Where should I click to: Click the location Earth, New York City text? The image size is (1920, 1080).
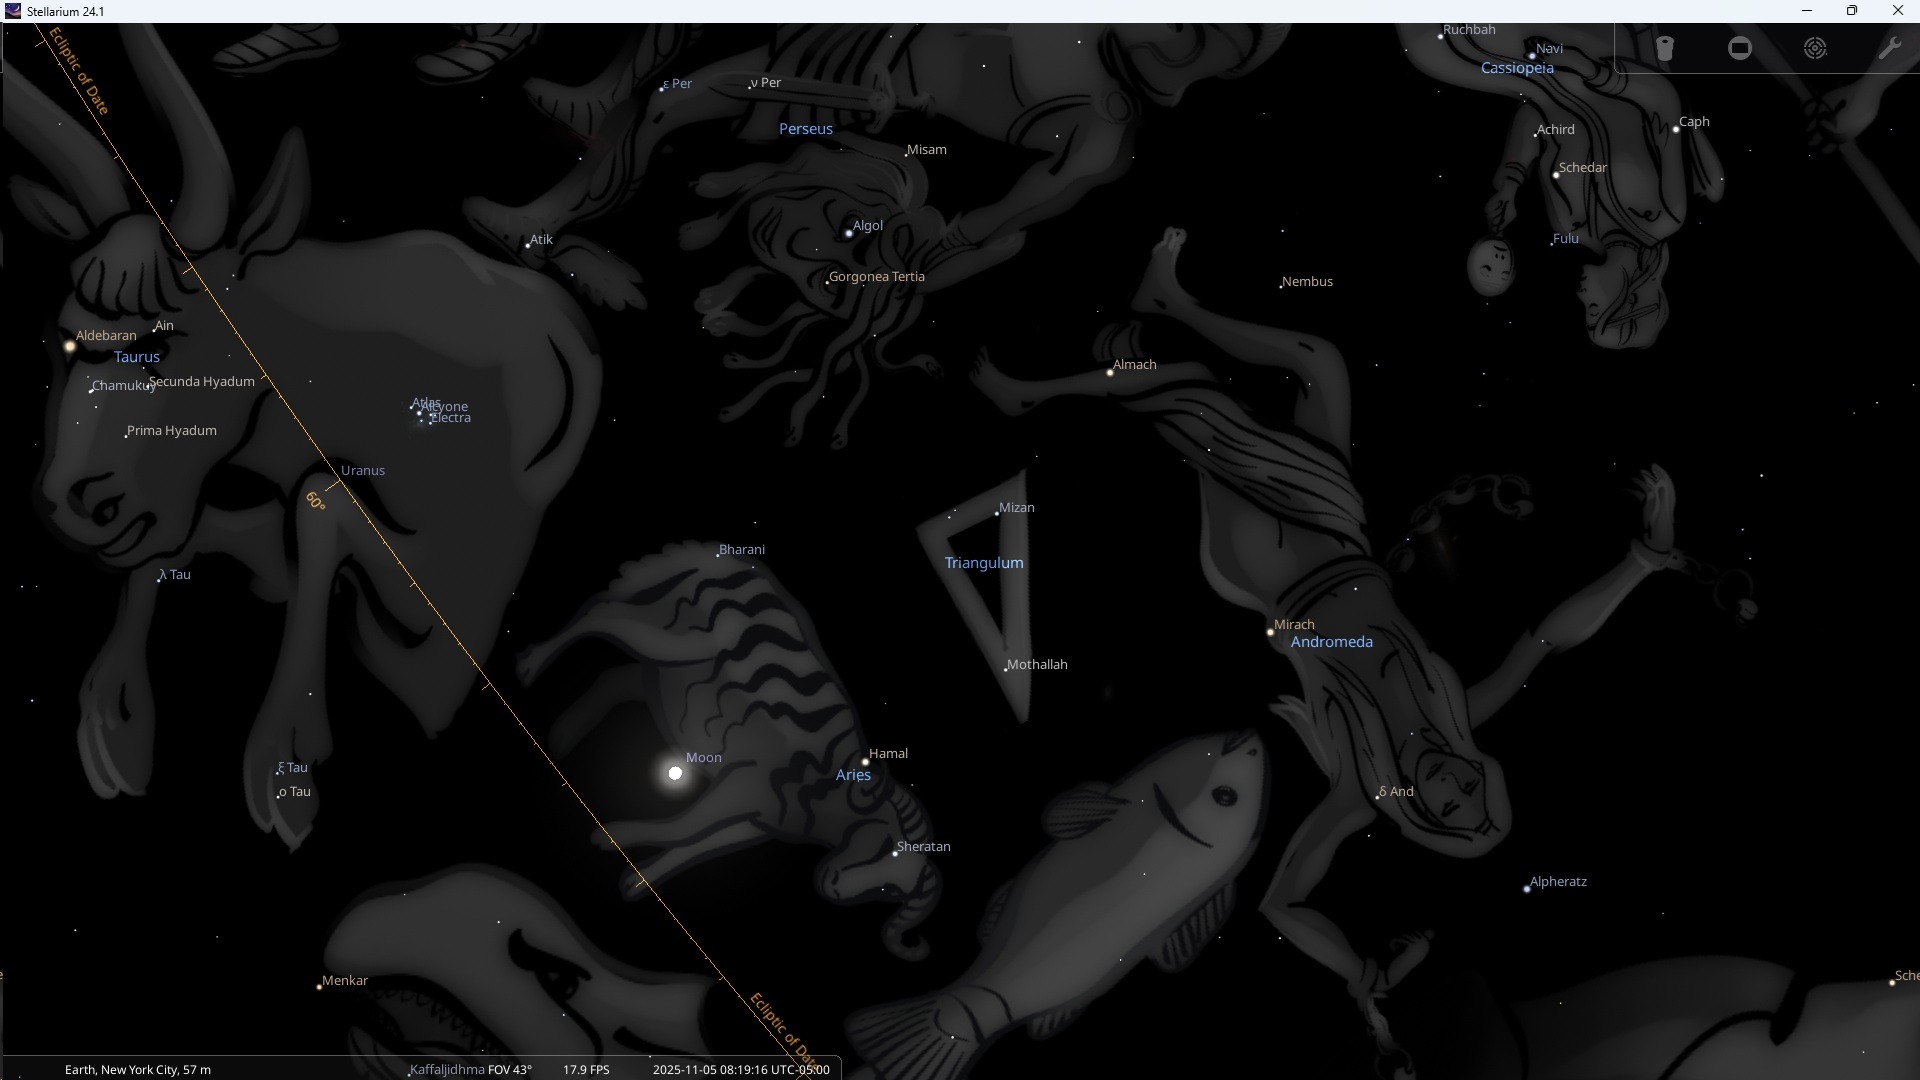tap(138, 1069)
